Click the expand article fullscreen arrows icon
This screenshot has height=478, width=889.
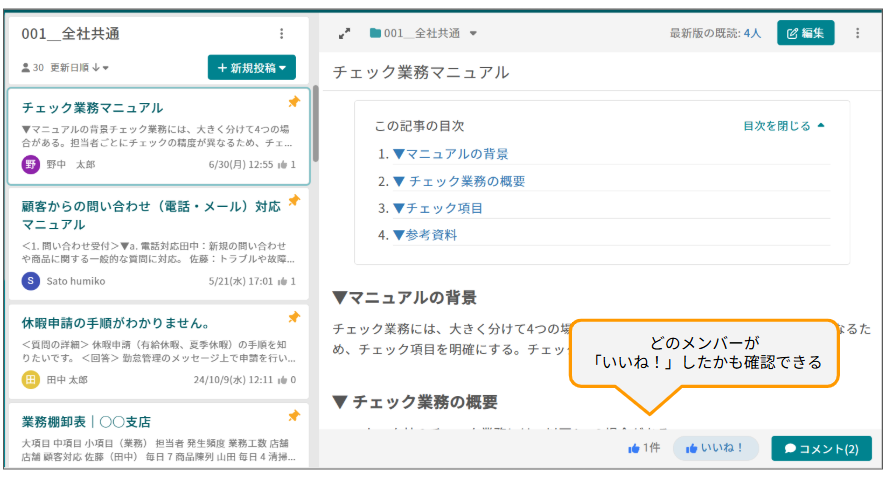pos(344,33)
